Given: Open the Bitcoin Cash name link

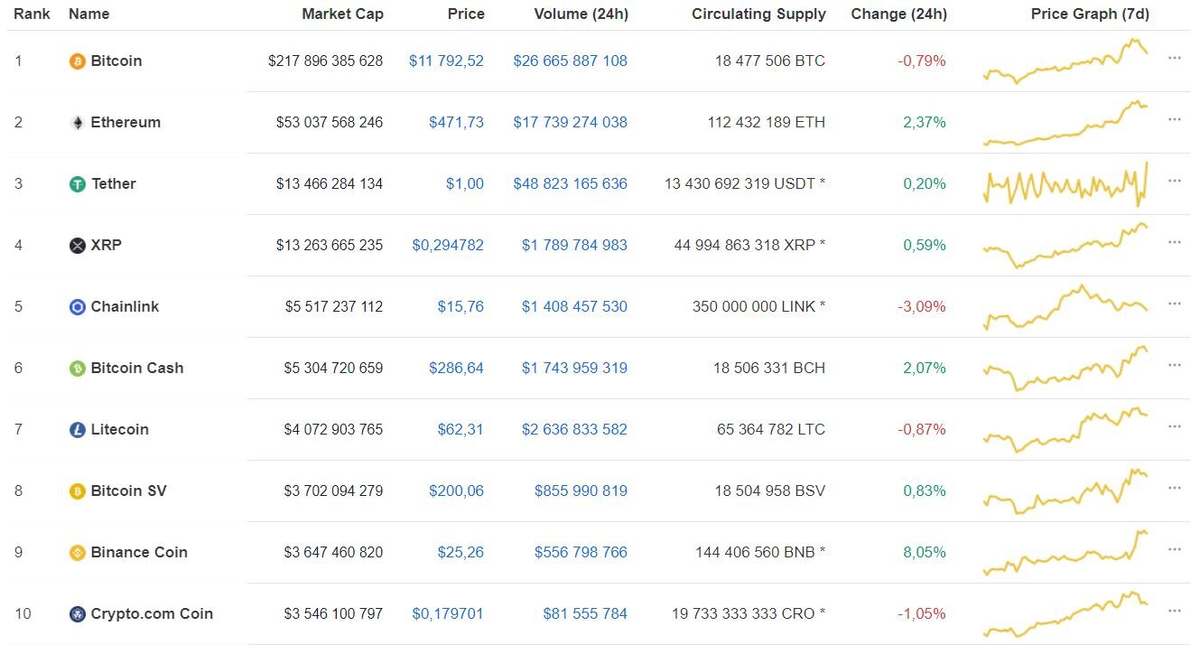Looking at the screenshot, I should click(x=137, y=368).
